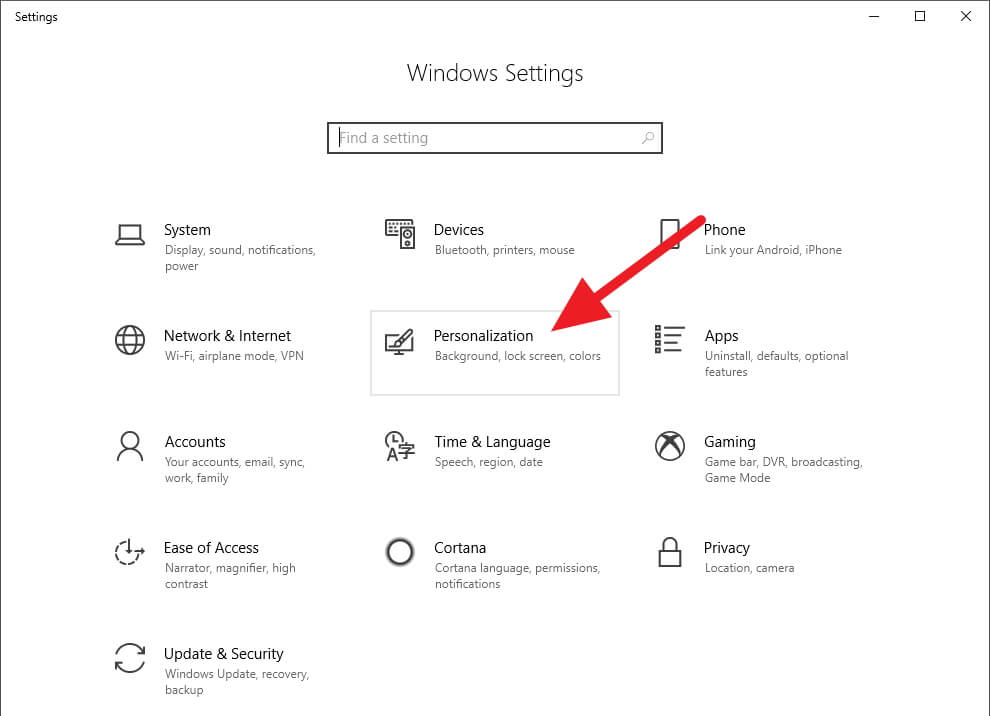Click 'Windows Update, recovery, backup' description
Screen dimensions: 990x716
coord(237,682)
